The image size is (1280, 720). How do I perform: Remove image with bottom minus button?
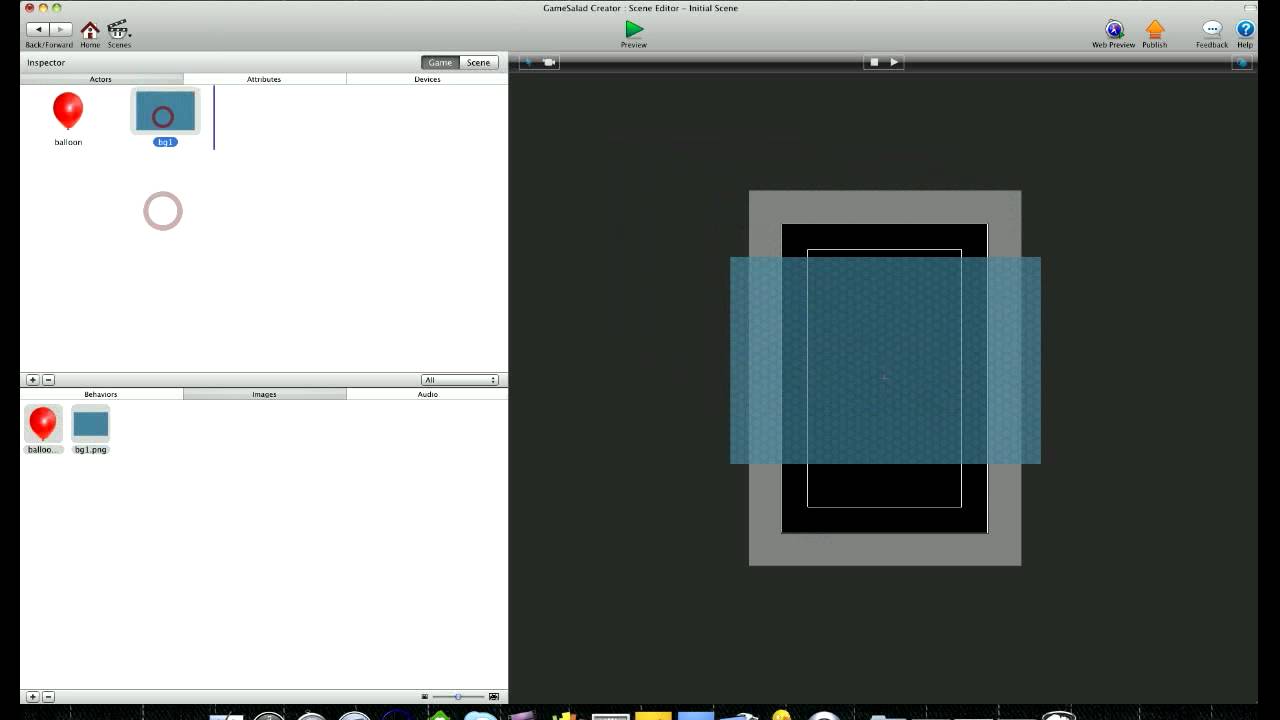[48, 697]
